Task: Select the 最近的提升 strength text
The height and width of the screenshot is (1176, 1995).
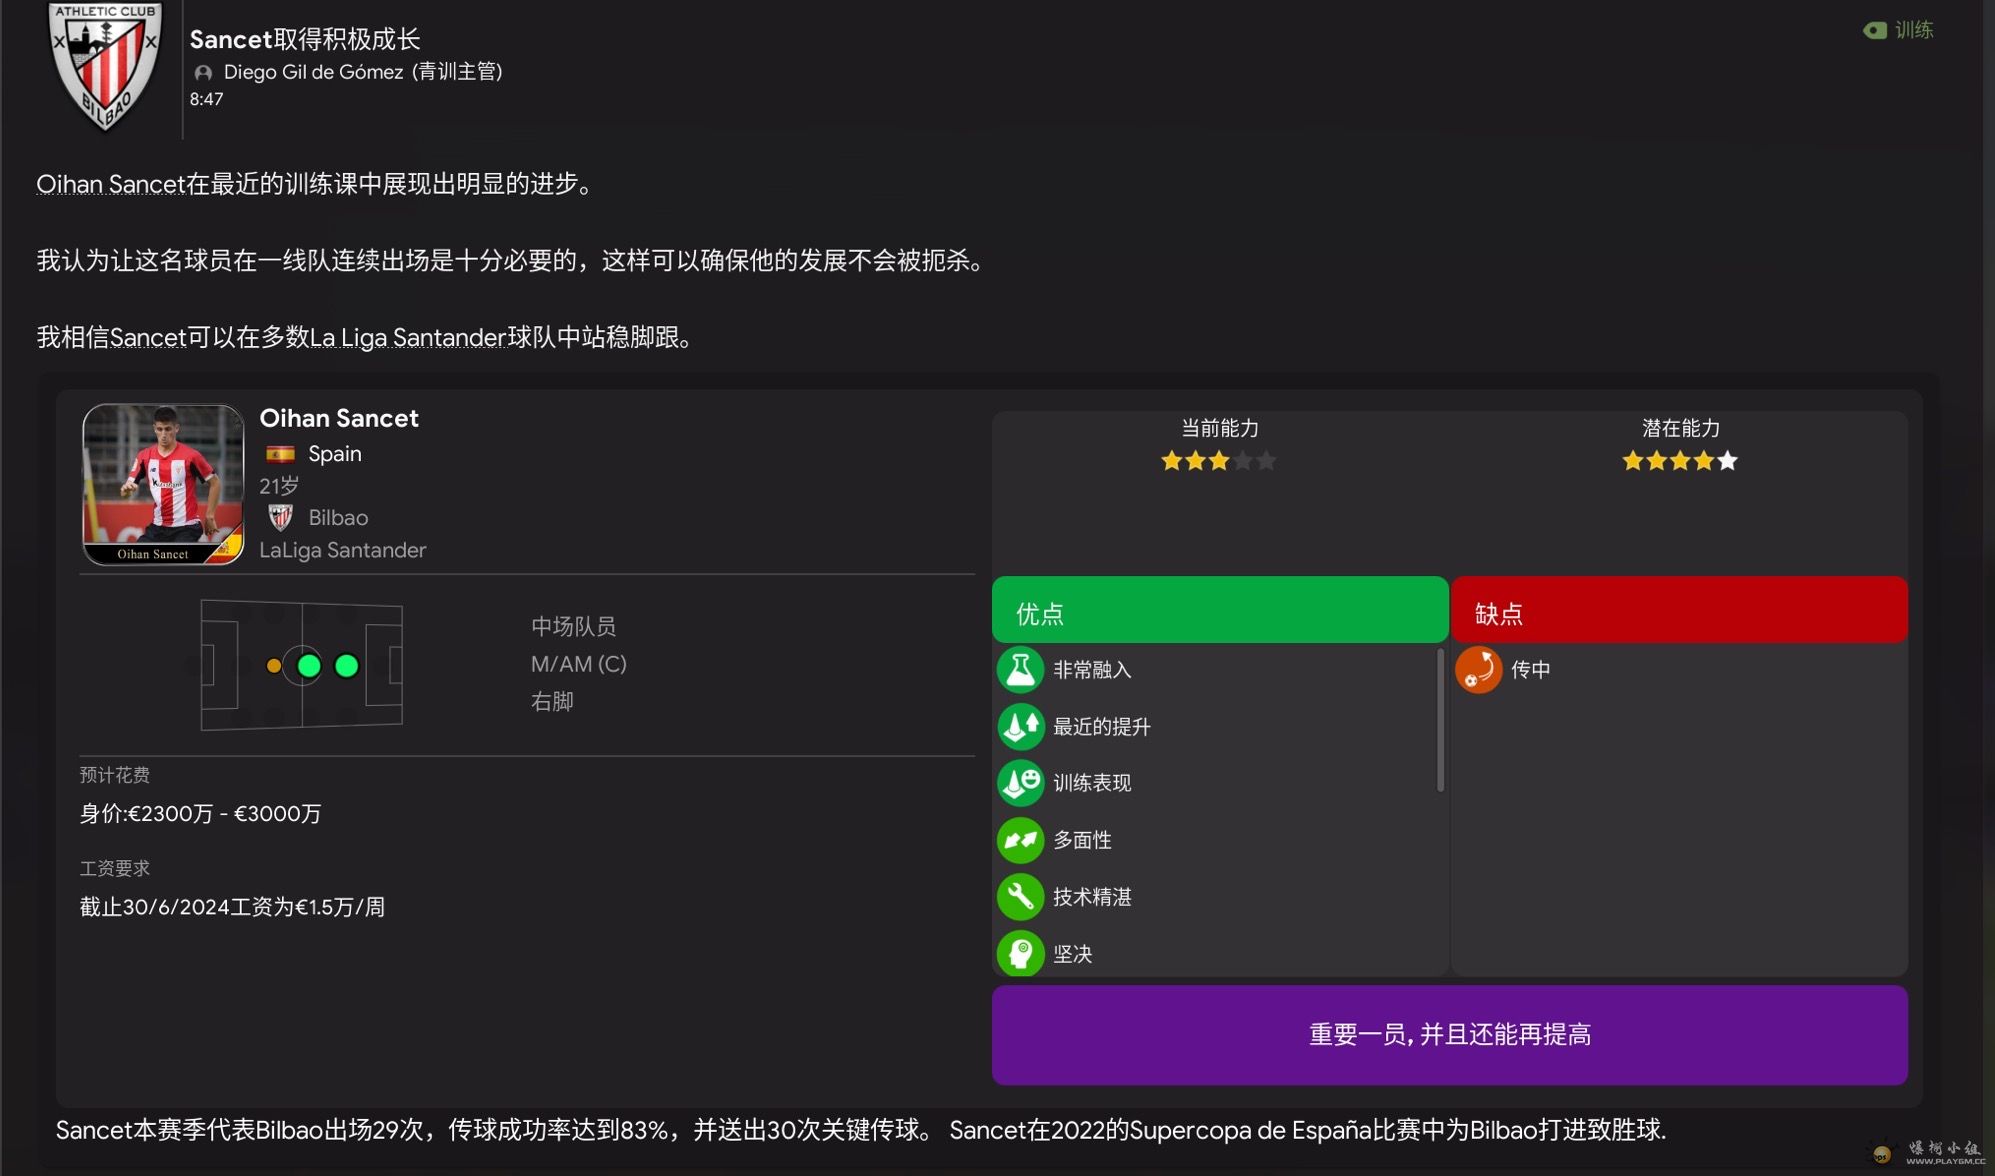Action: click(x=1102, y=727)
